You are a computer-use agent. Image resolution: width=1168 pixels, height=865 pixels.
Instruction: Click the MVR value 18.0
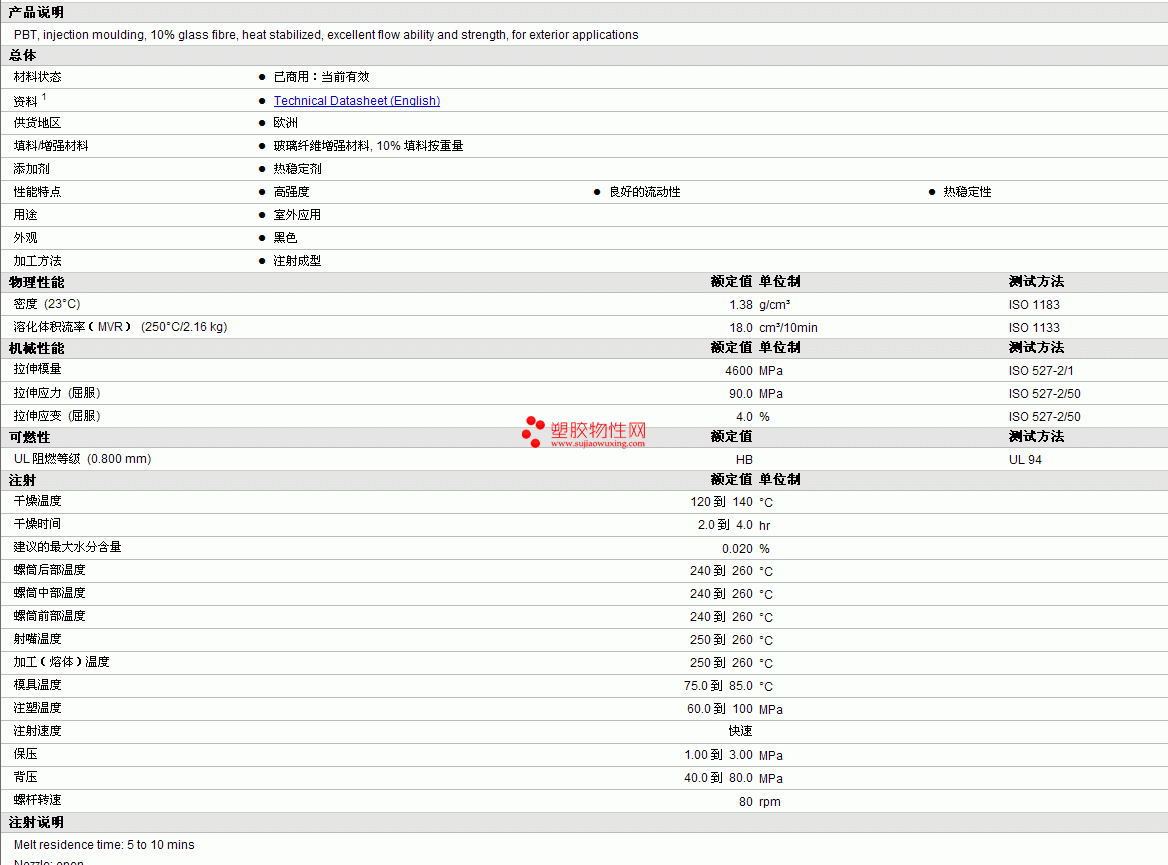[740, 328]
